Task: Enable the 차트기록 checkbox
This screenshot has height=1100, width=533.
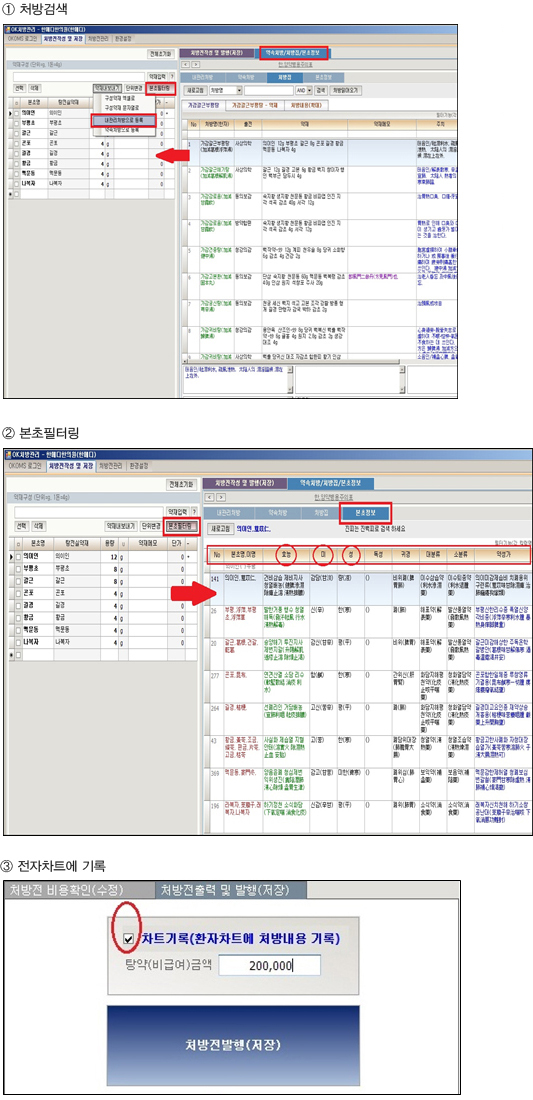Action: [128, 937]
